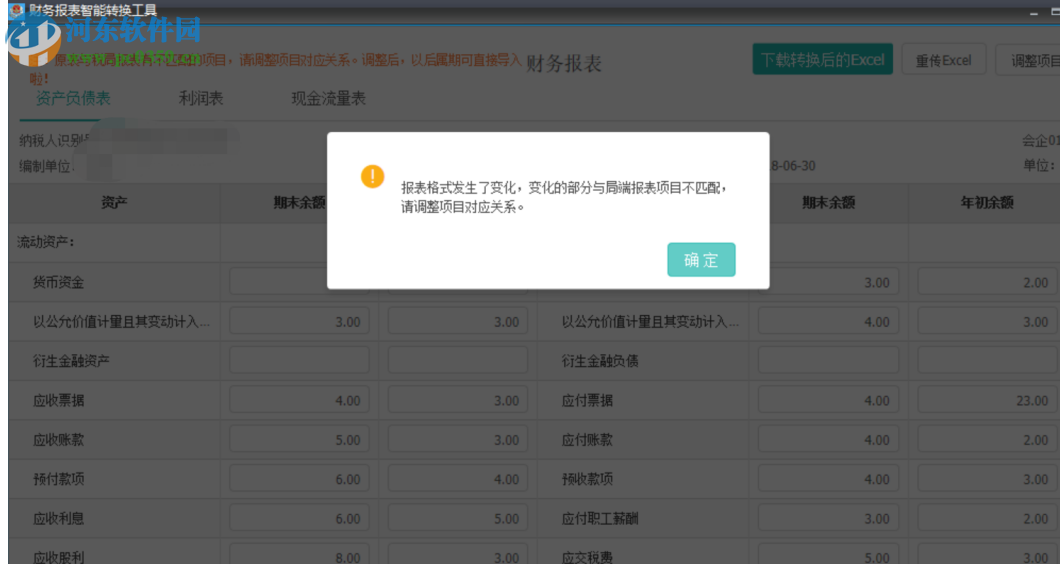Click the 应收账款 row label
The image size is (1060, 564).
pos(59,440)
